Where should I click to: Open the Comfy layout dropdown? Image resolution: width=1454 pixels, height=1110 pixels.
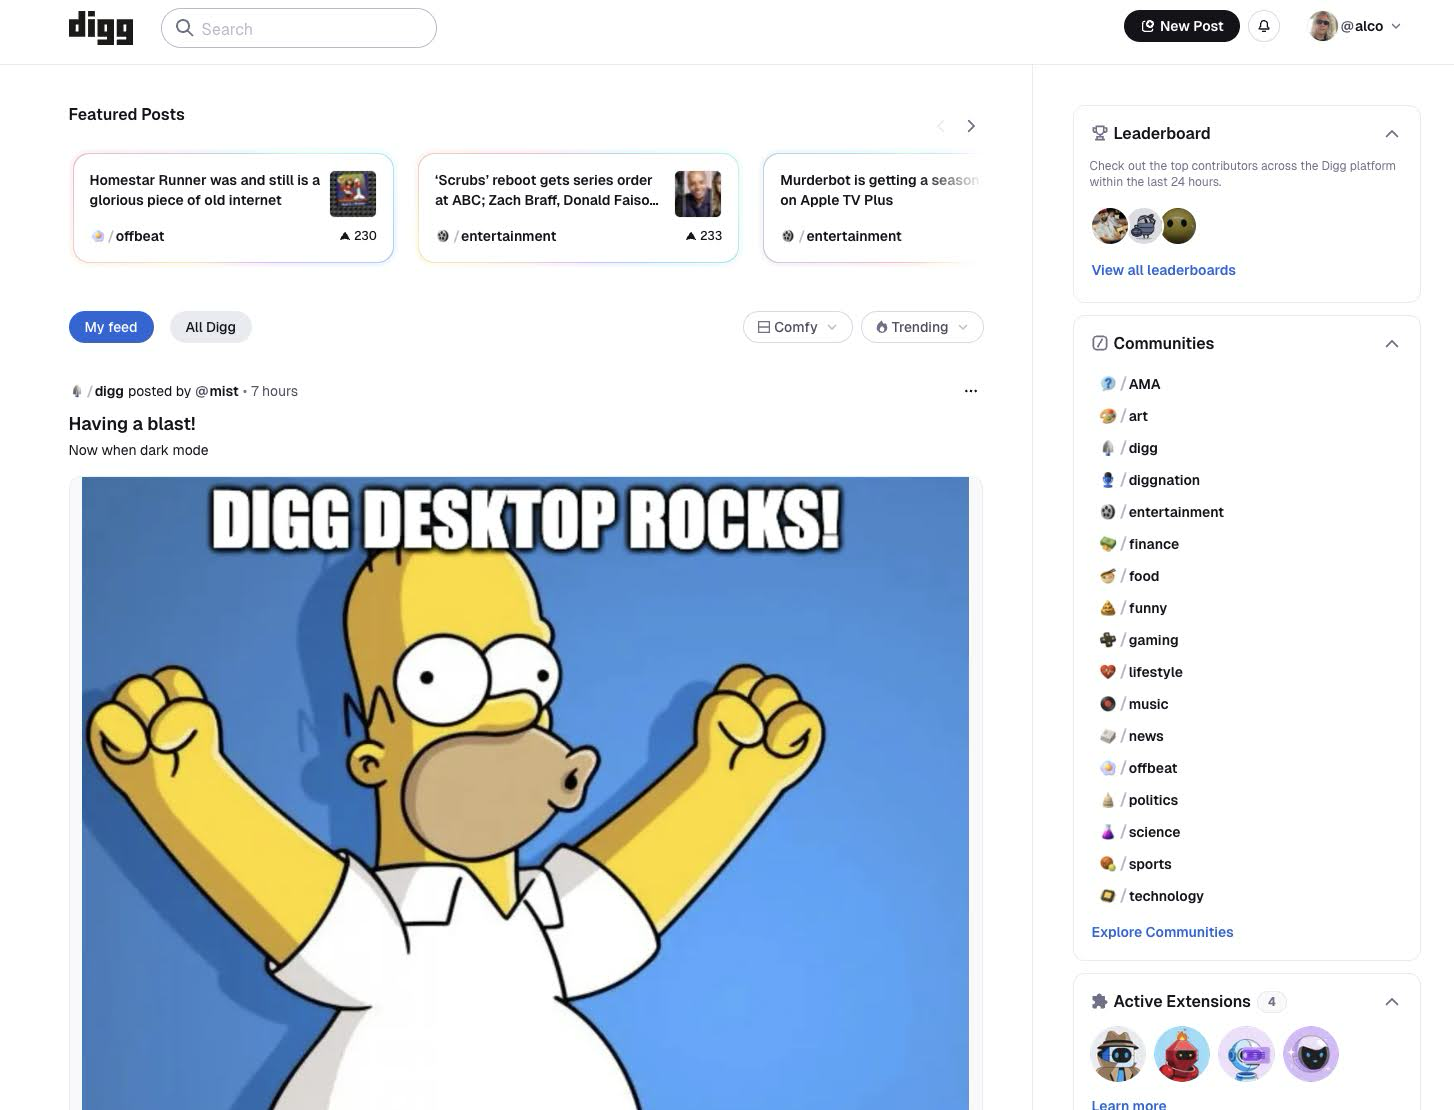click(x=797, y=327)
